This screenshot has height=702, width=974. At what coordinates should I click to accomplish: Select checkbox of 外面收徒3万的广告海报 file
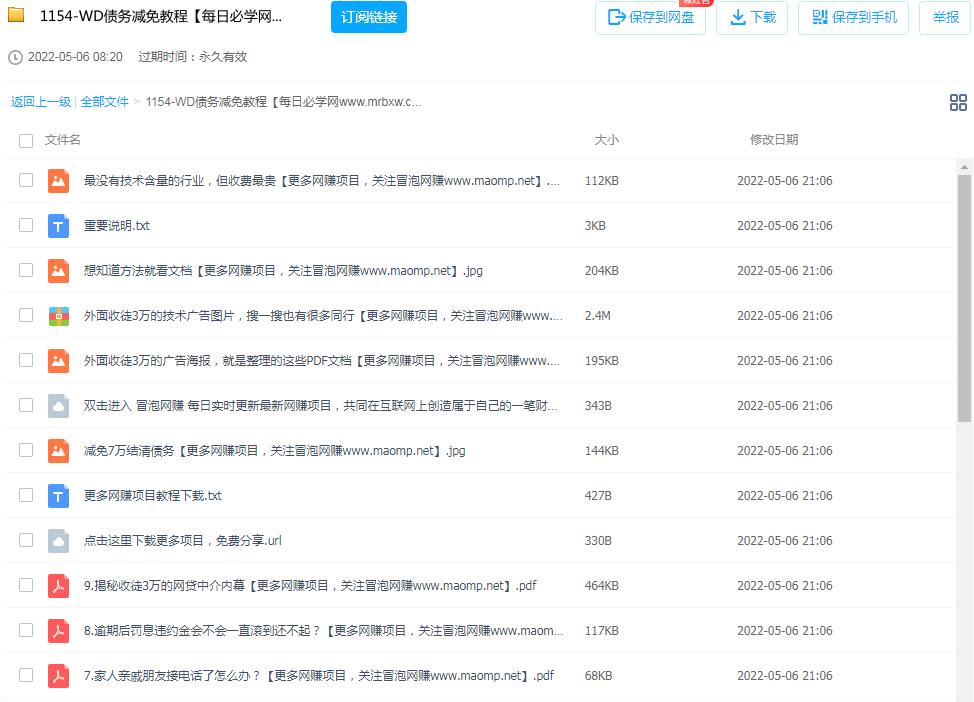pyautogui.click(x=26, y=360)
